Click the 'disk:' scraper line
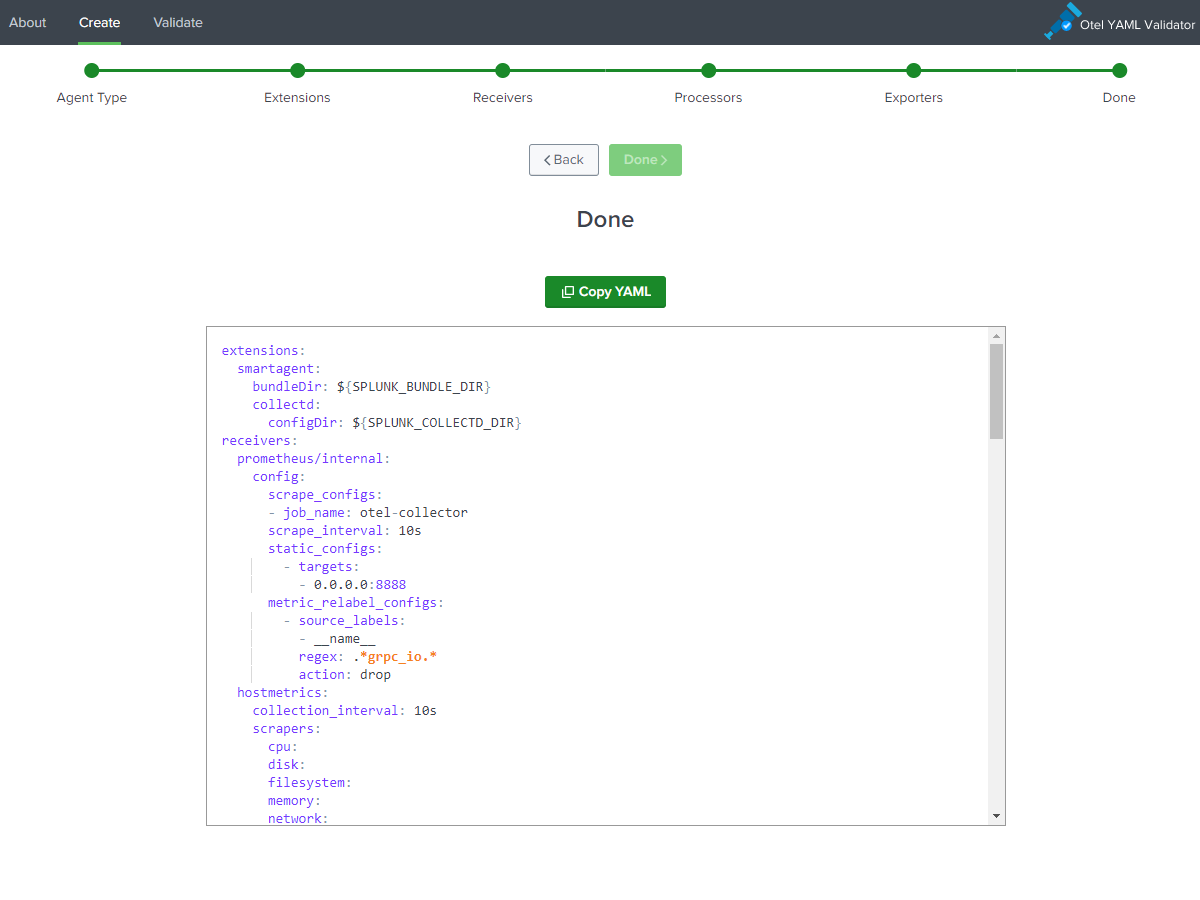Viewport: 1200px width, 900px height. tap(287, 765)
